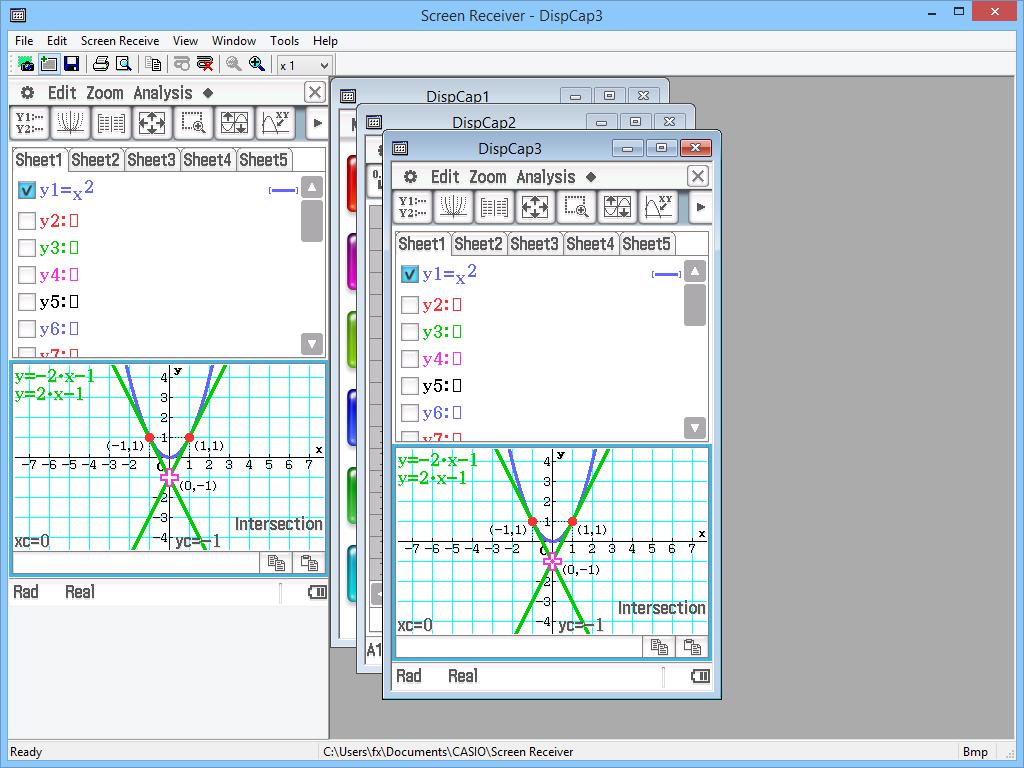The width and height of the screenshot is (1024, 768).
Task: Open print preview from the main toolbar
Action: click(x=123, y=64)
